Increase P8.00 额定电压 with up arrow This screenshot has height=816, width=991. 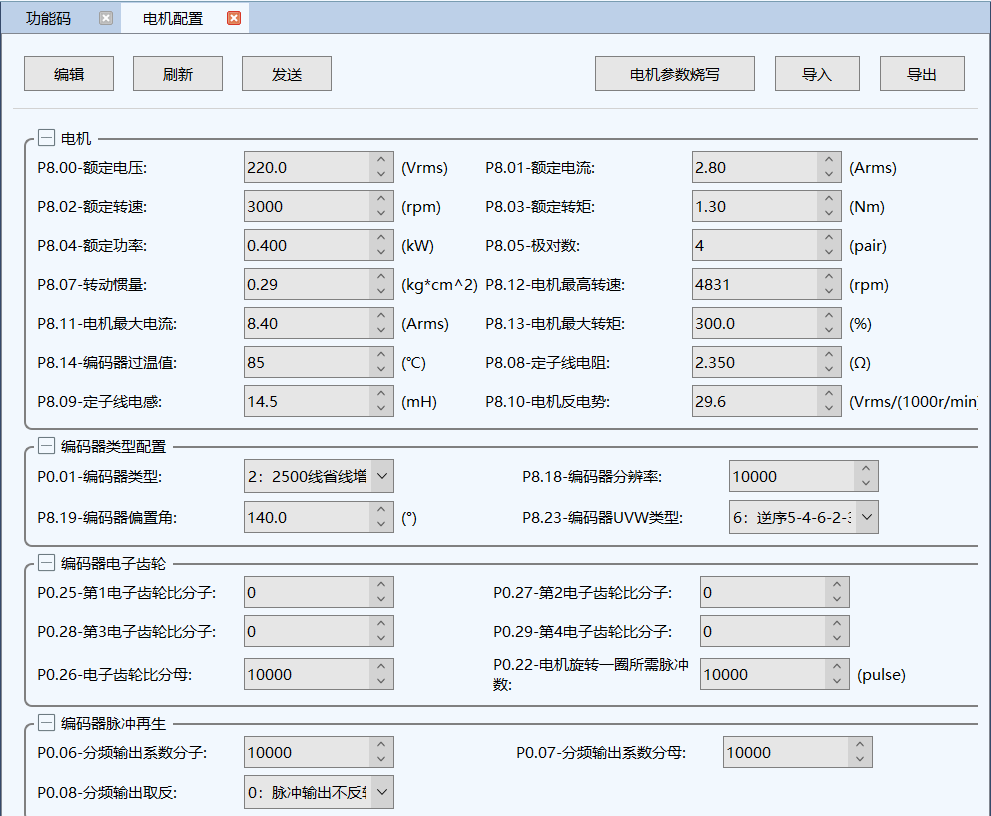tap(381, 160)
